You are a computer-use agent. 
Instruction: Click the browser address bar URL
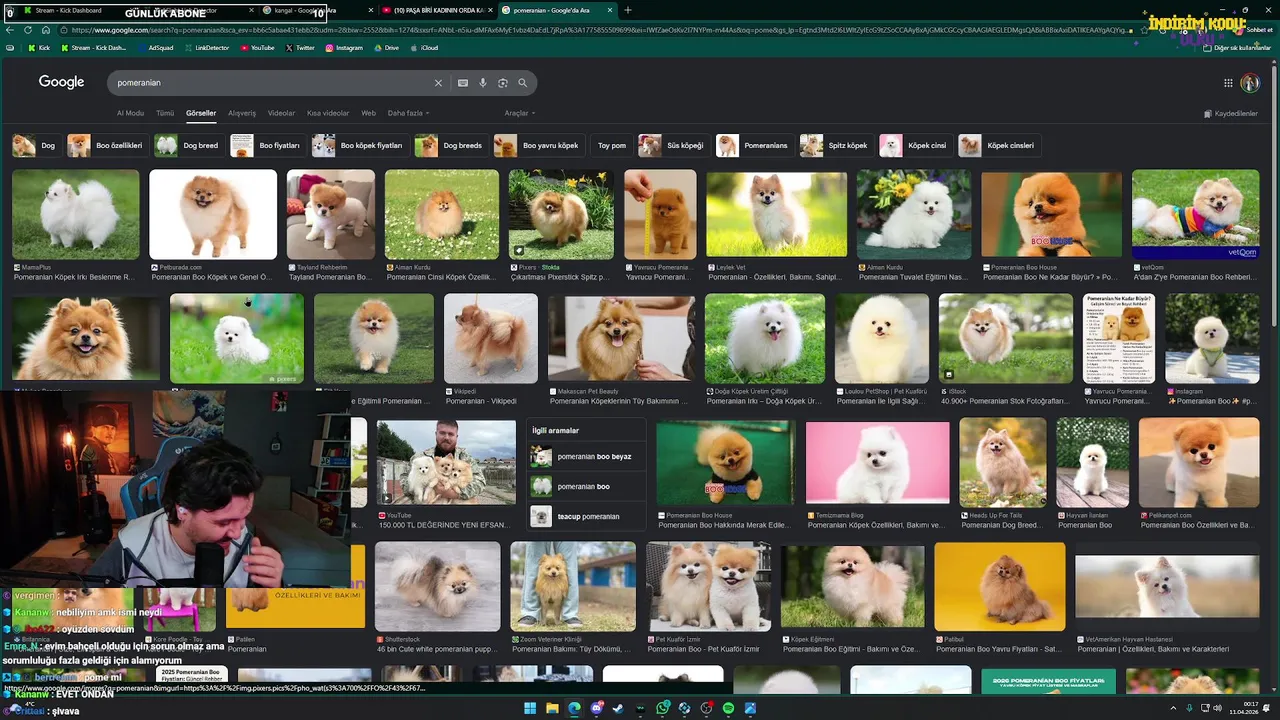pos(595,30)
